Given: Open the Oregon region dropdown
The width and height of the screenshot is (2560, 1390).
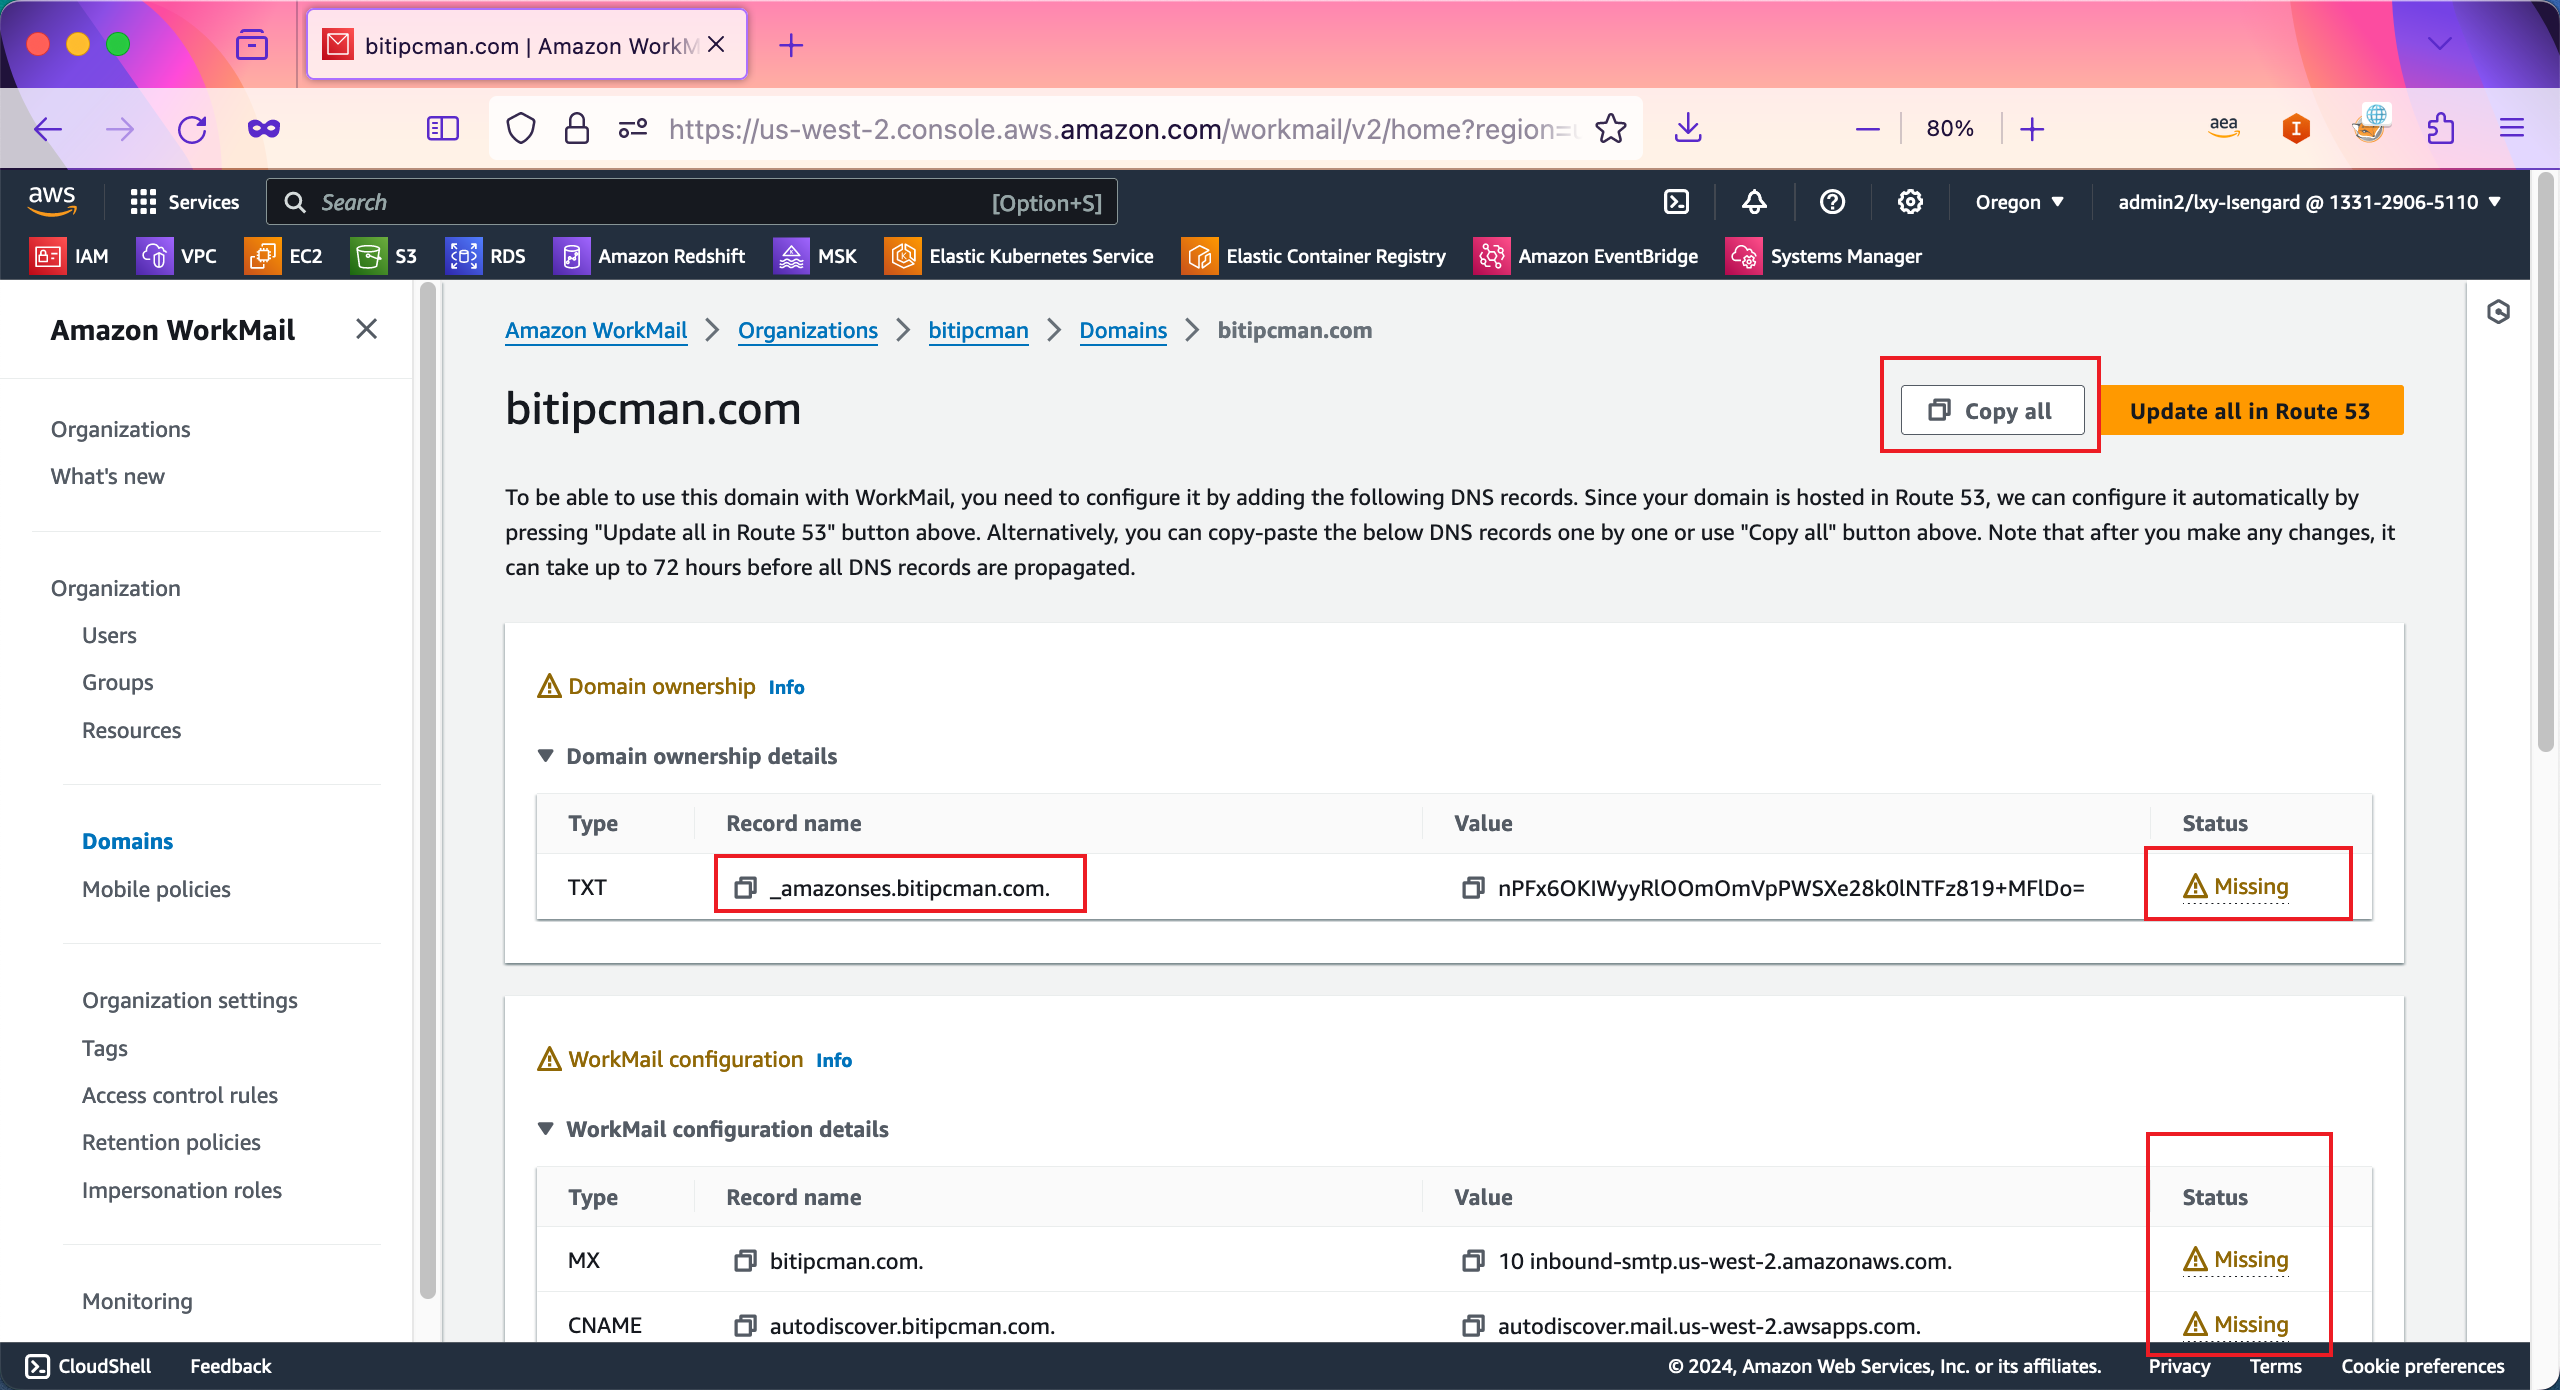Looking at the screenshot, I should point(2020,202).
